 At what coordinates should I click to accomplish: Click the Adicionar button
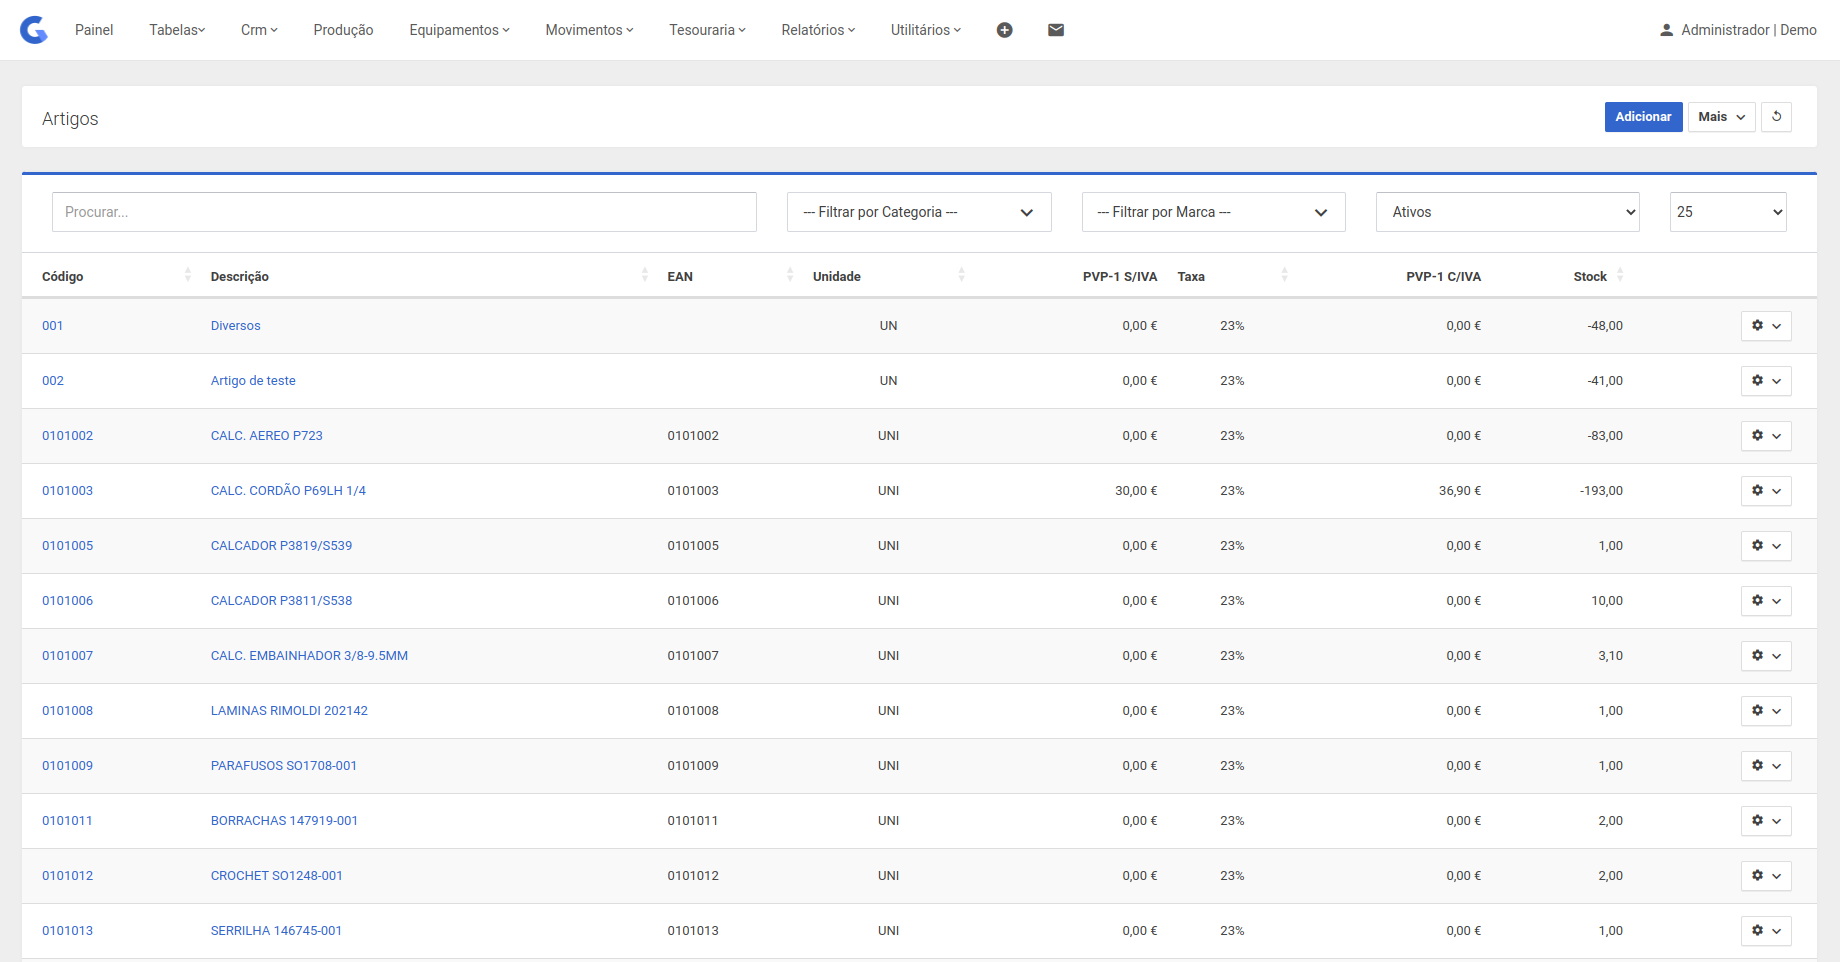coord(1643,117)
